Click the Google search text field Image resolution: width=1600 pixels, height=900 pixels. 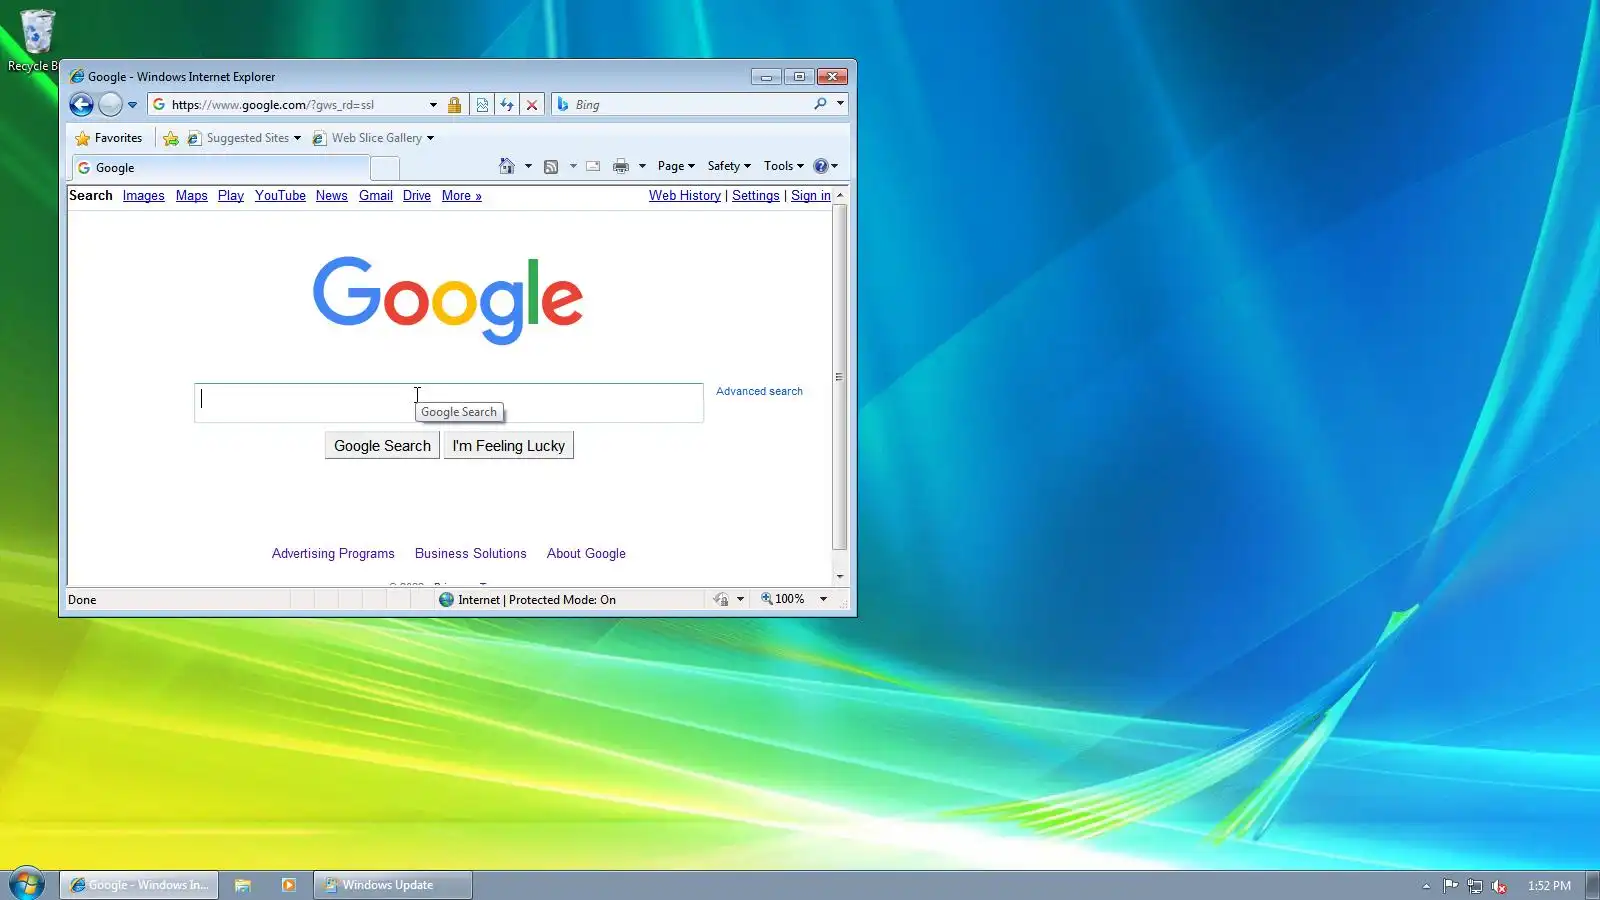click(x=449, y=403)
